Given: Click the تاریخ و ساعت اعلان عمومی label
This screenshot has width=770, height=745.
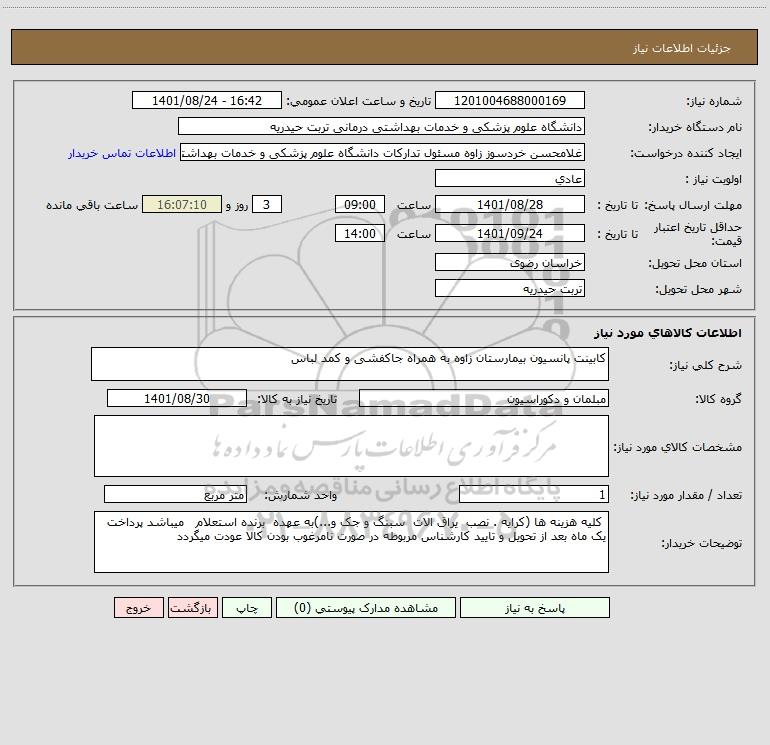Looking at the screenshot, I should coord(358,101).
